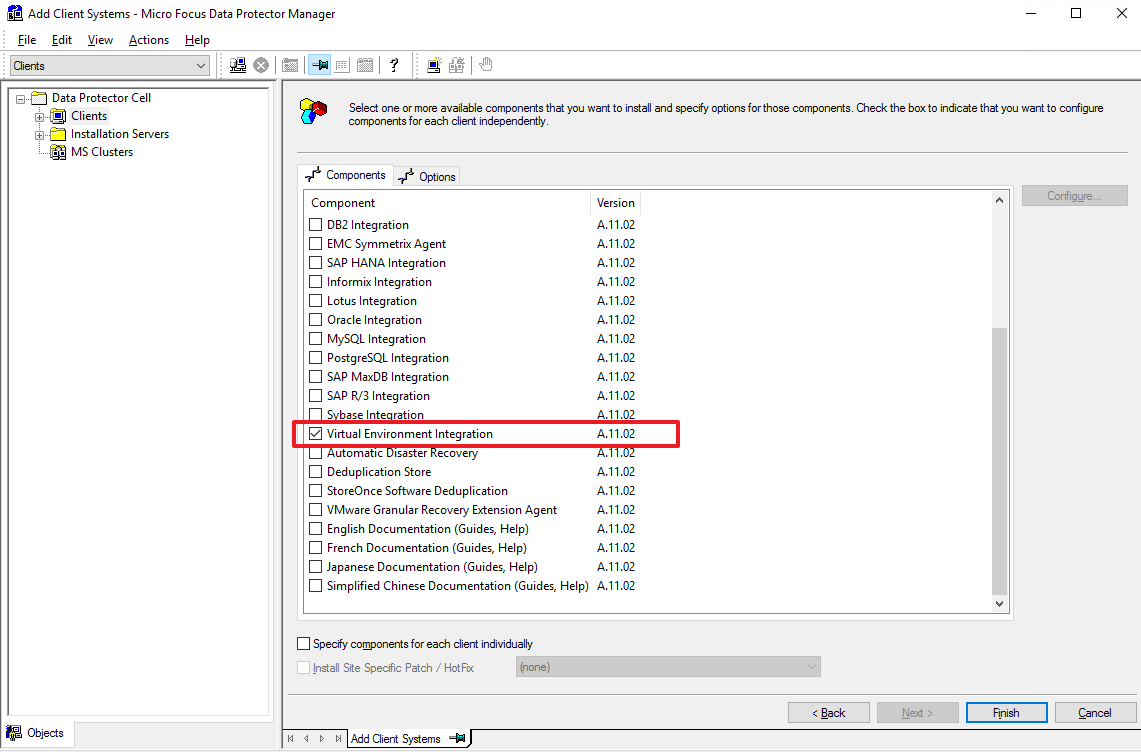The image size is (1141, 752).
Task: Click the greyed tabbed window toolbar icon
Action: point(365,66)
